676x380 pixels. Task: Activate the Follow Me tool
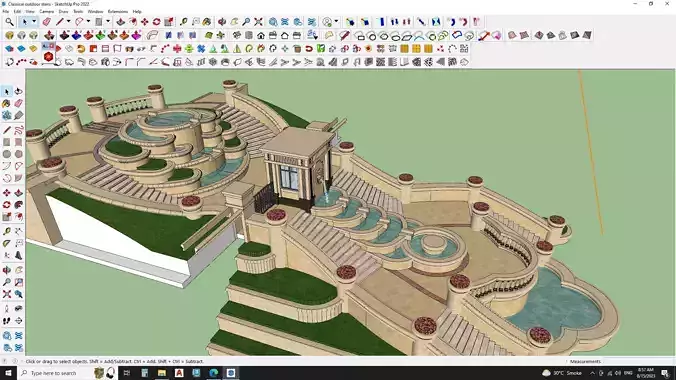18,204
